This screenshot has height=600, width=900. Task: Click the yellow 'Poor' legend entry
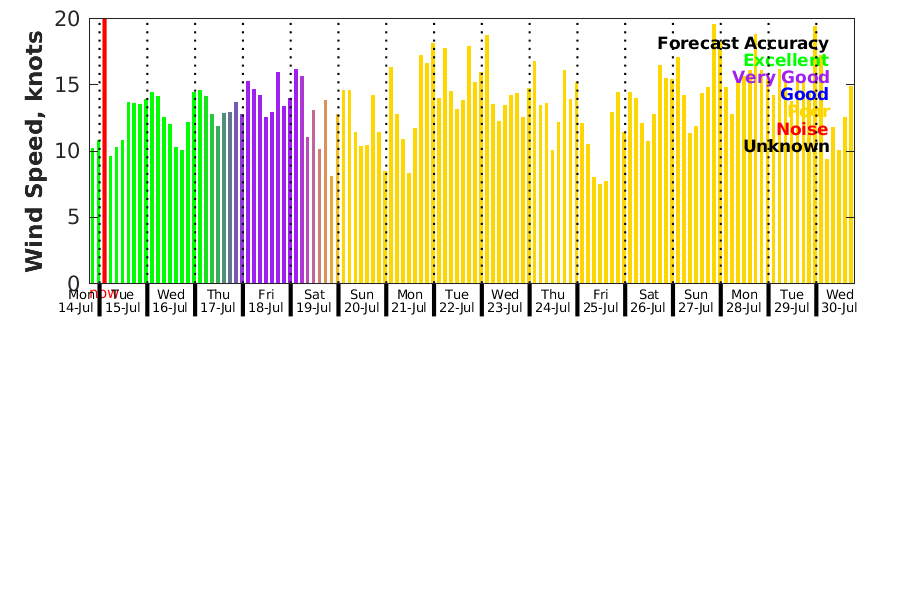point(808,111)
